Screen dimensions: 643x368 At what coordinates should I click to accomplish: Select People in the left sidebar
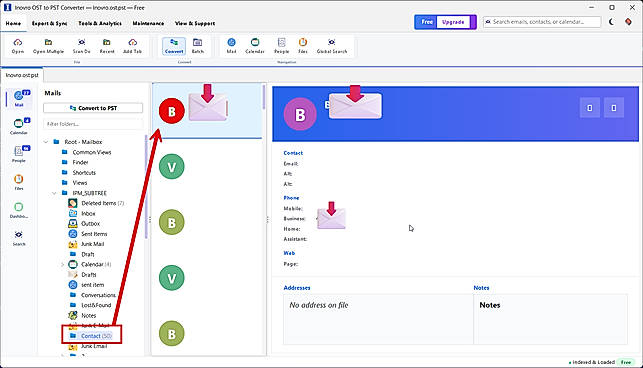click(x=19, y=154)
